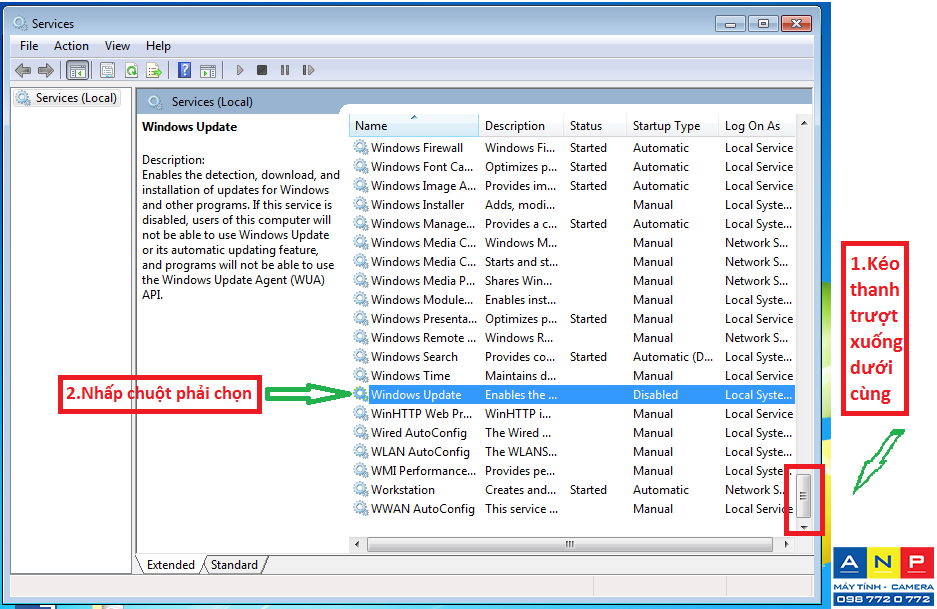Select the Windows Module... service row

[573, 299]
